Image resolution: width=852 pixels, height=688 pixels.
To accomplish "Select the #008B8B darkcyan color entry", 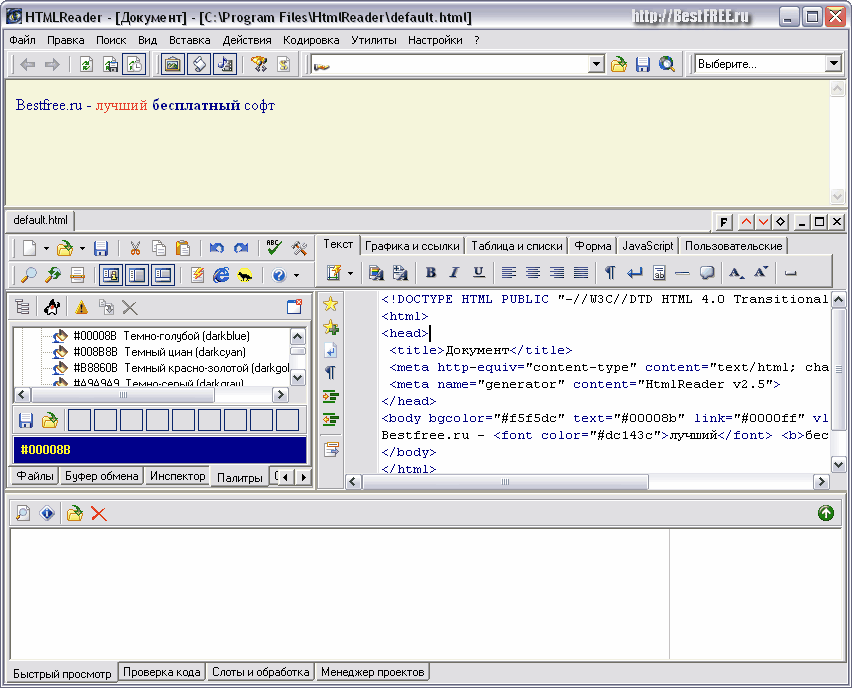I will (x=158, y=352).
